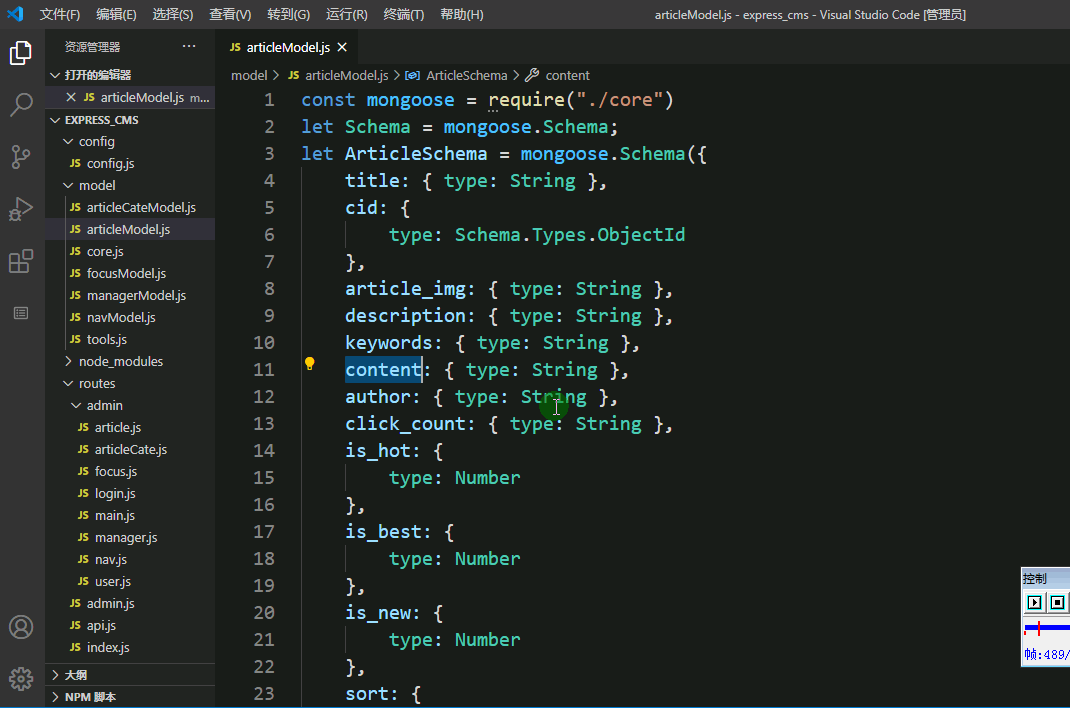Screen dimensions: 1070x708
Task: Collapse the Open Editors section
Action: click(x=130, y=75)
